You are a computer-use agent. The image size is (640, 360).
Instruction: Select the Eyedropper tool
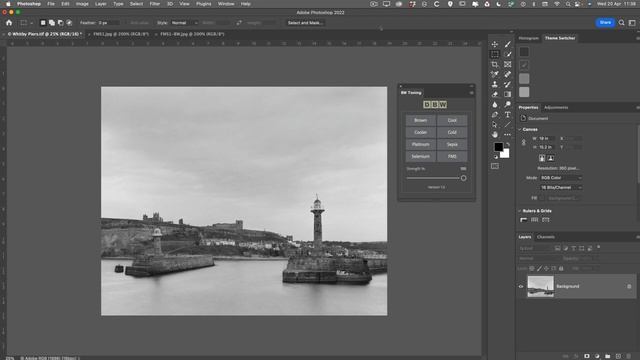tap(495, 74)
